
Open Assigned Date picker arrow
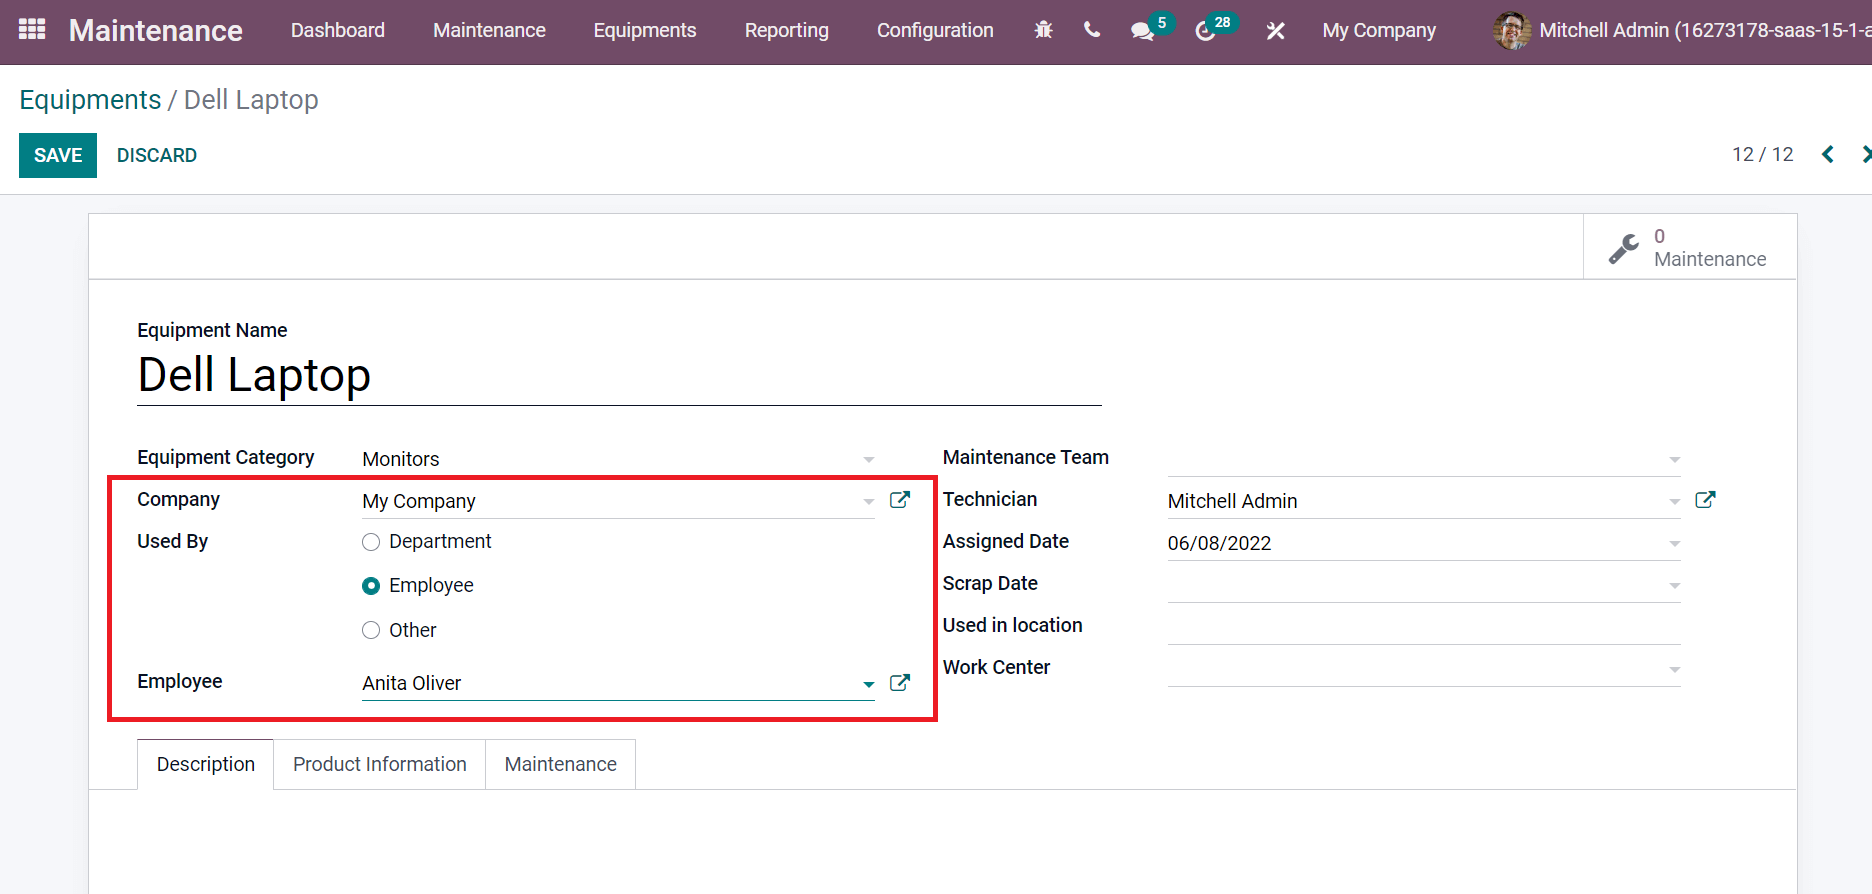pos(1674,543)
